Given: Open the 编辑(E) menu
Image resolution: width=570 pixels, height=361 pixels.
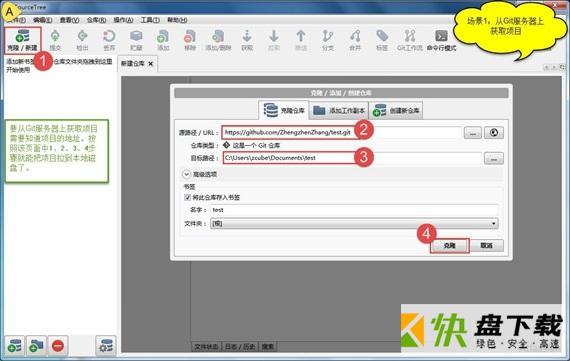Looking at the screenshot, I should click(43, 20).
